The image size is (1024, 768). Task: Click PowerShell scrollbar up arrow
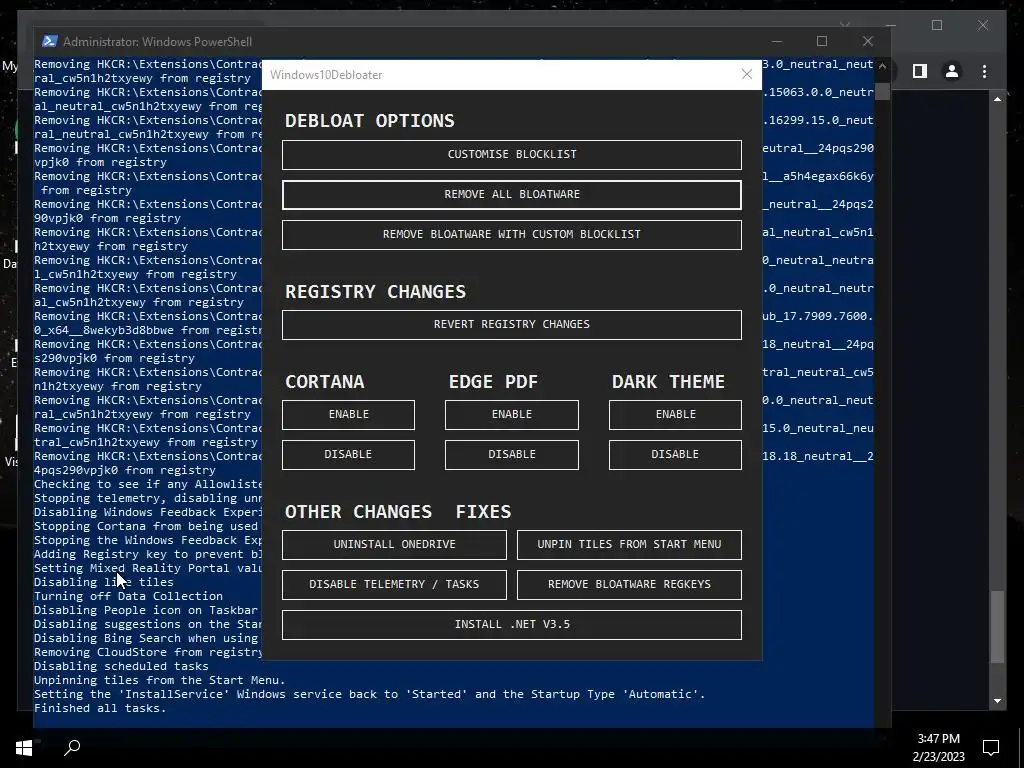pos(882,65)
